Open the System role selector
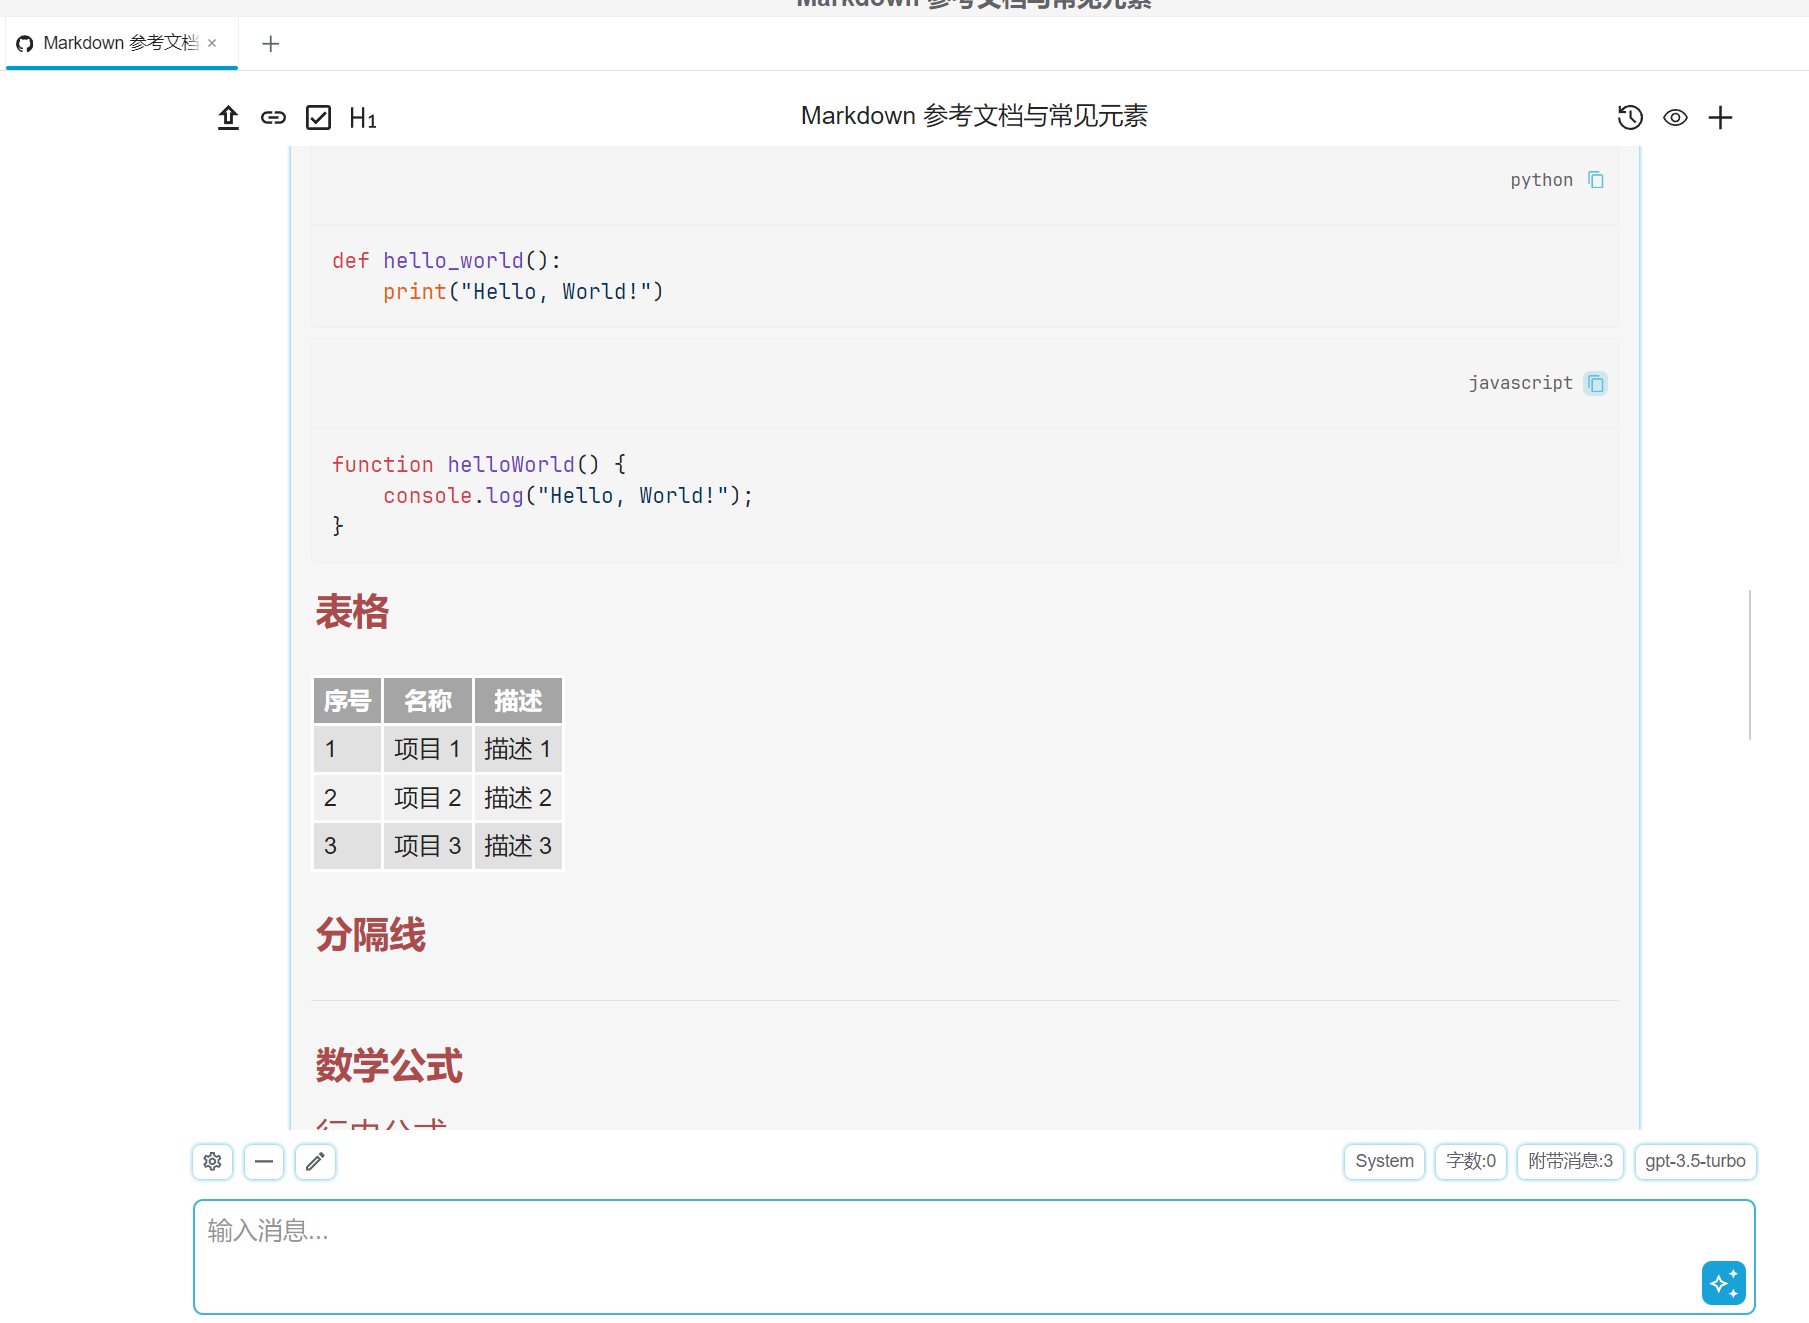 pyautogui.click(x=1384, y=1162)
